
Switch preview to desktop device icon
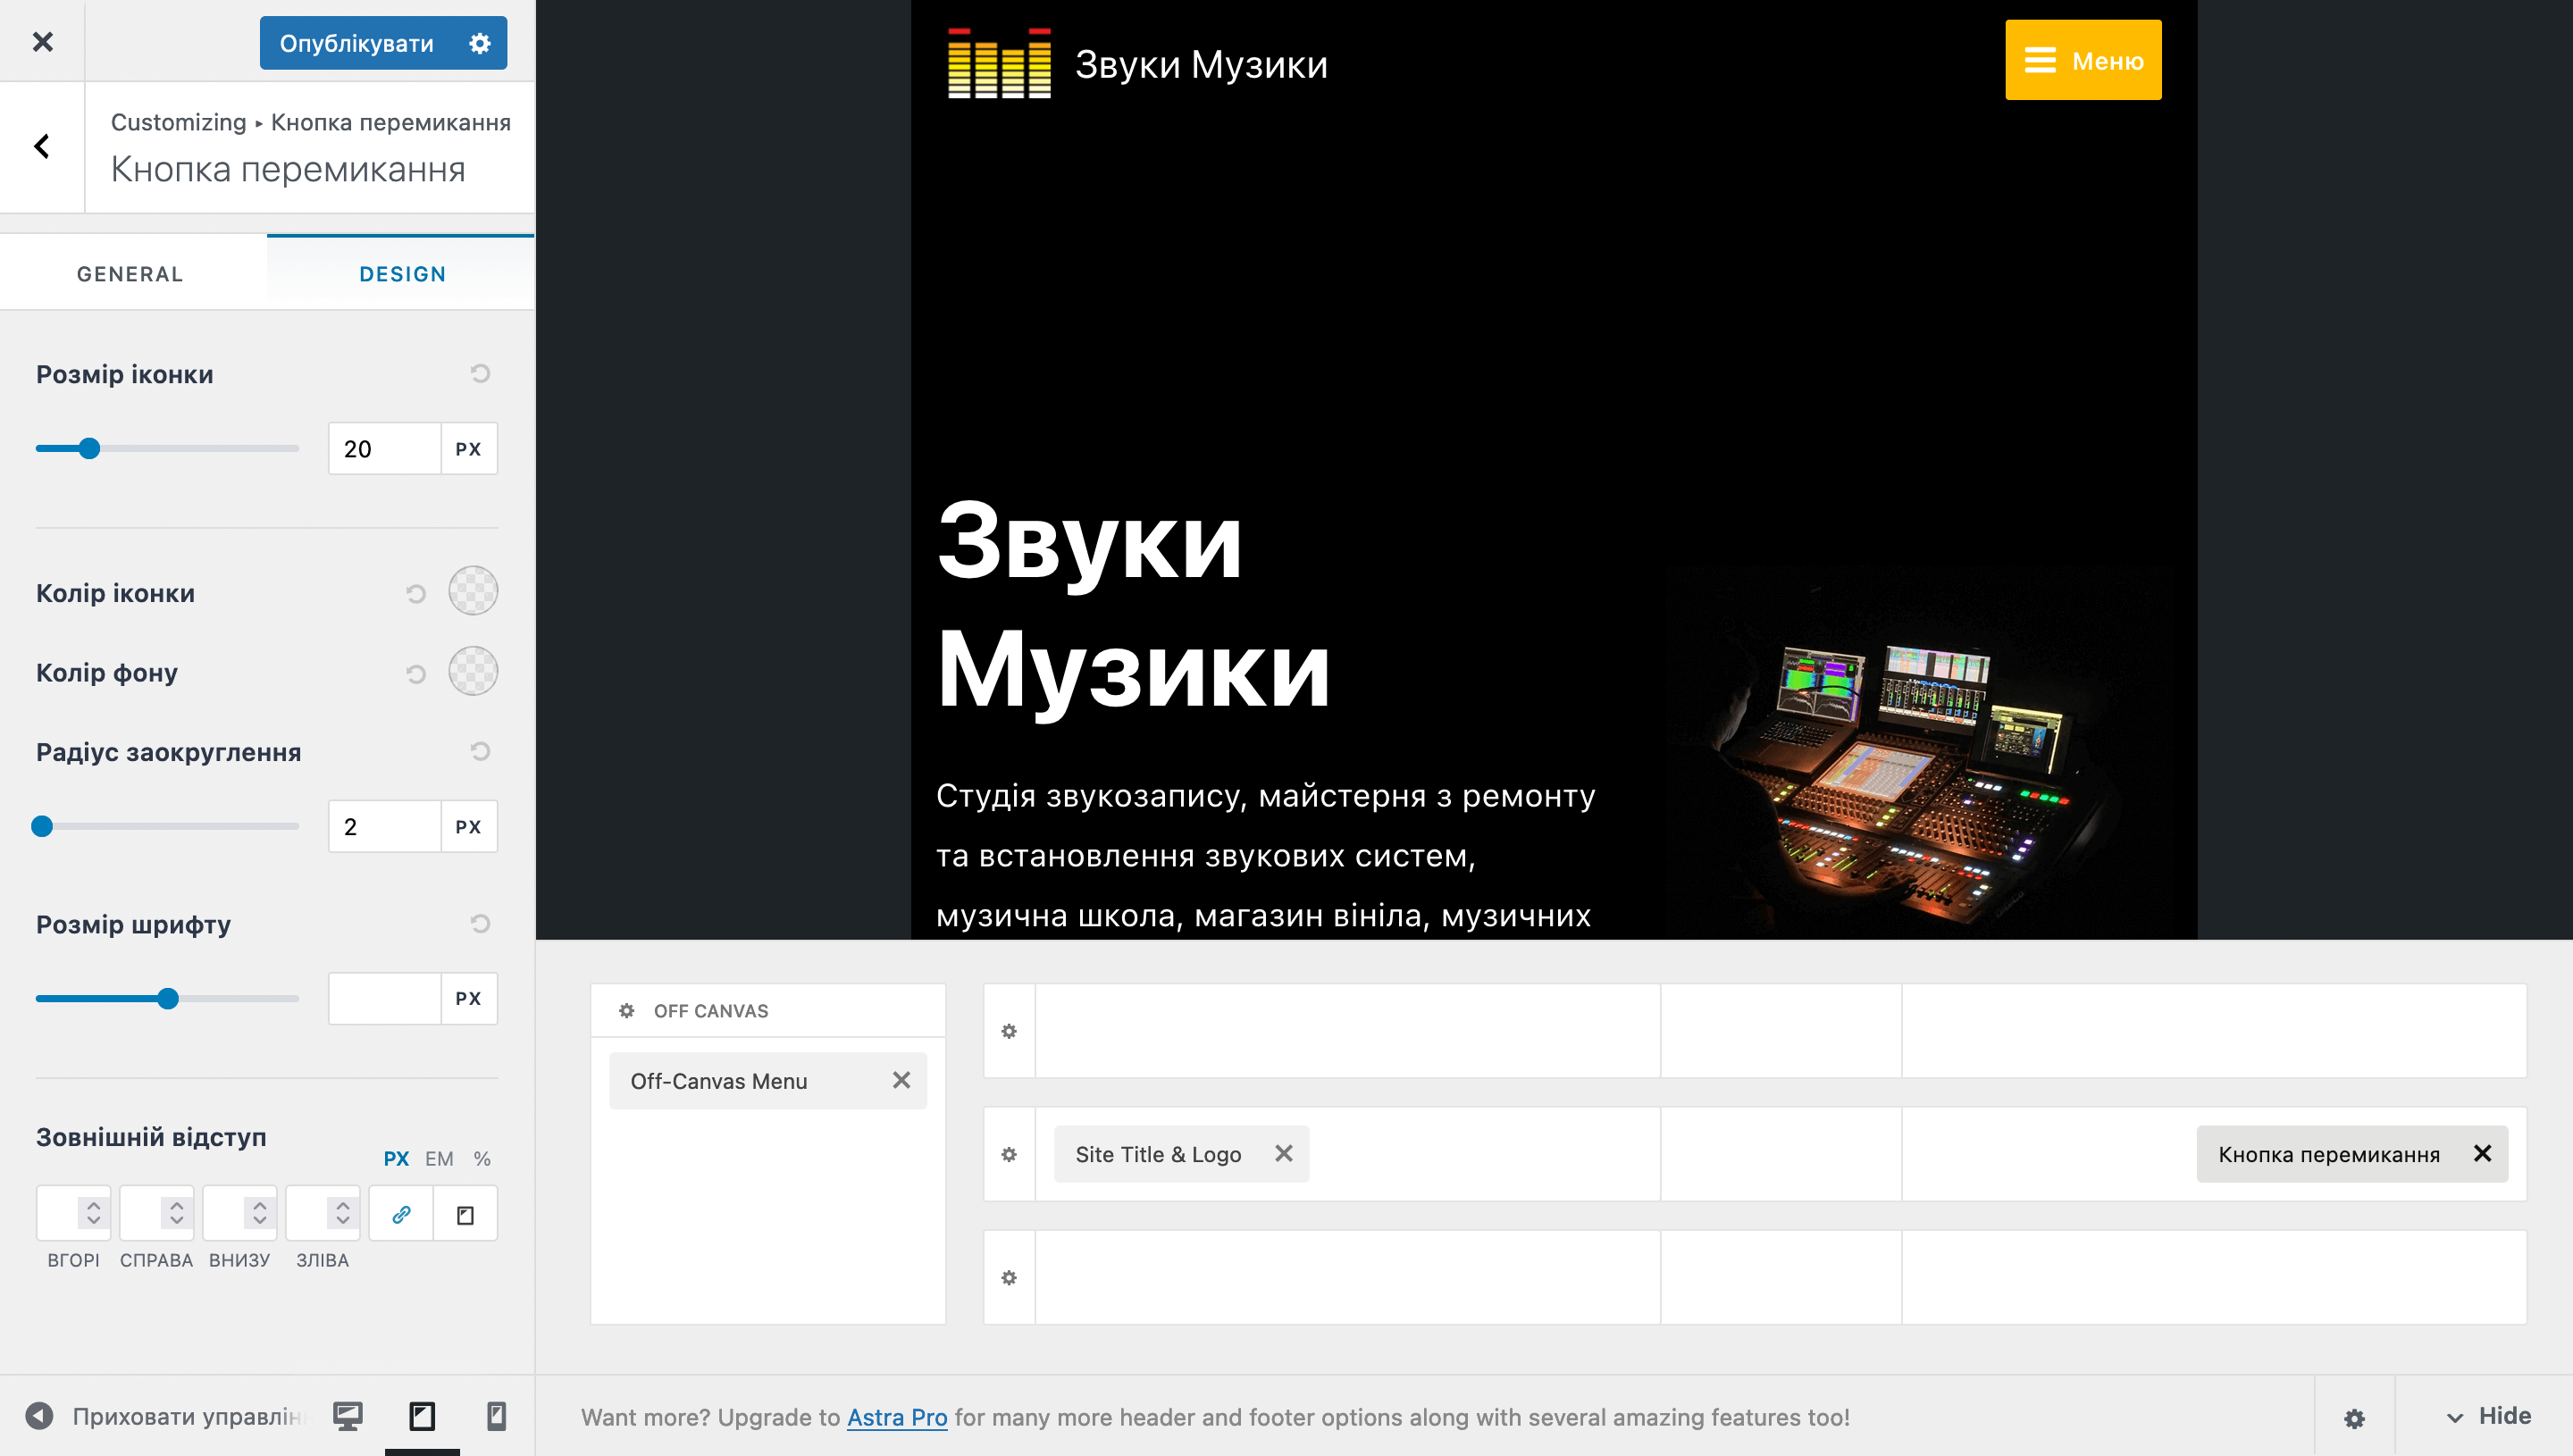click(347, 1416)
